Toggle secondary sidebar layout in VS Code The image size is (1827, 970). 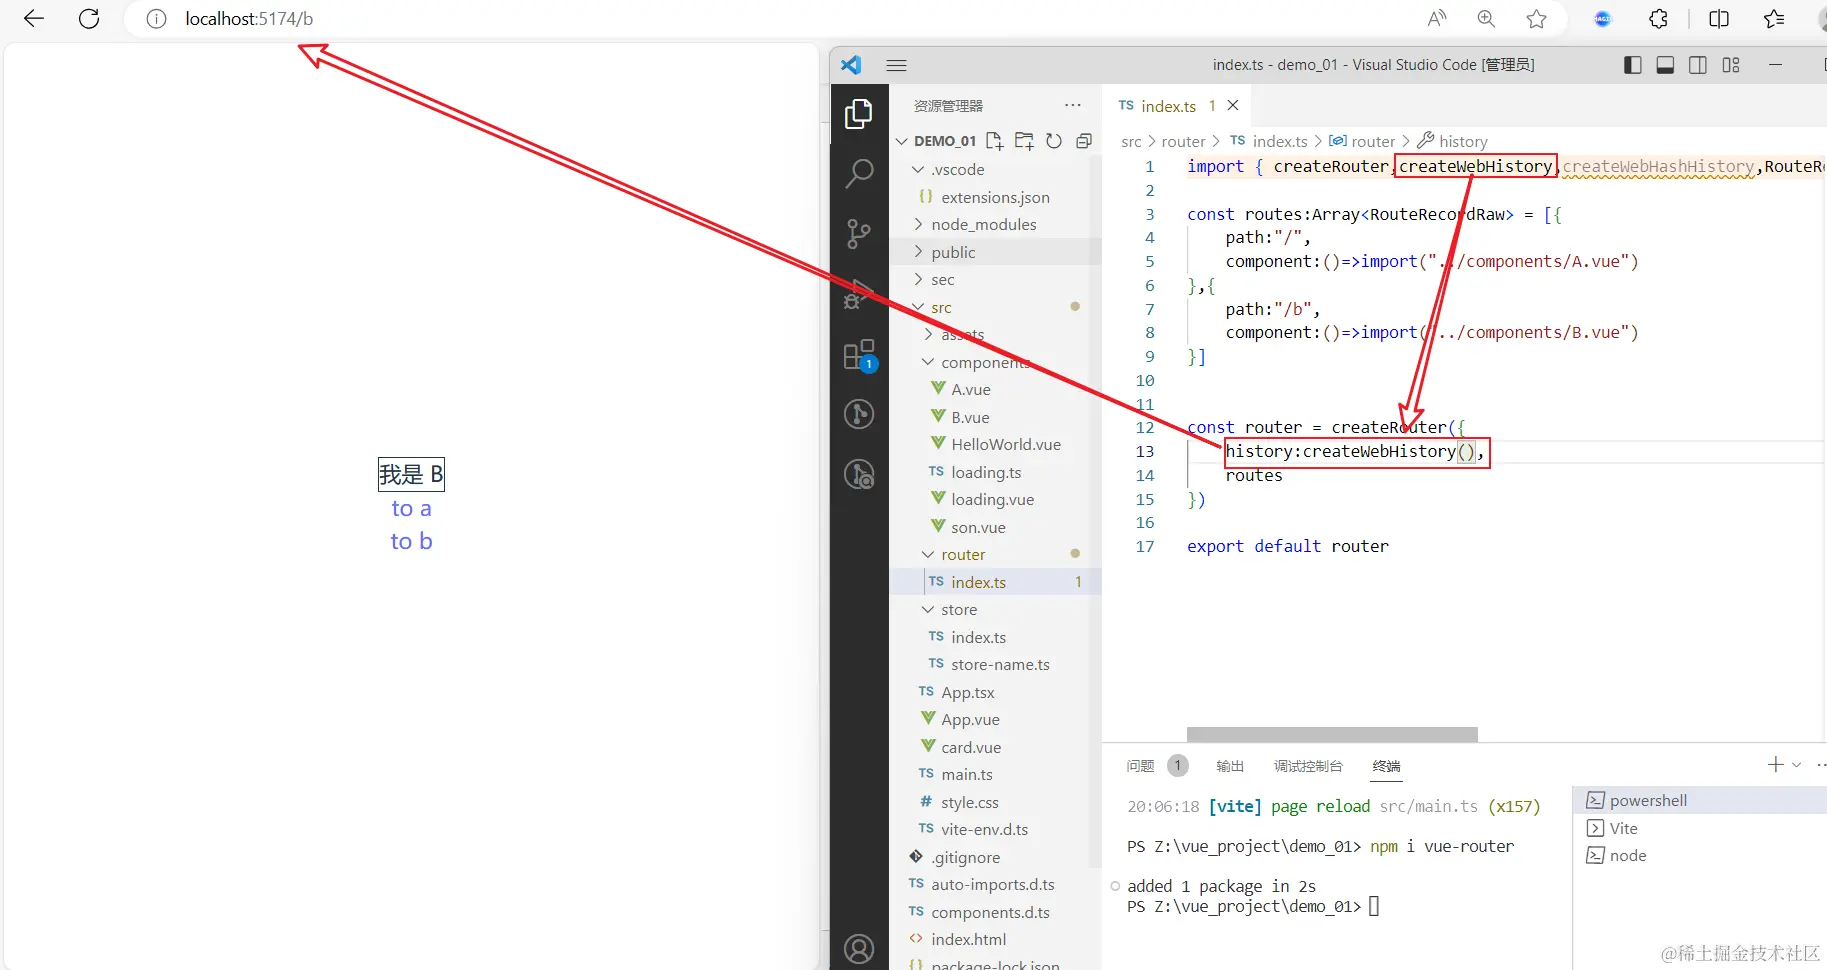[x=1698, y=65]
